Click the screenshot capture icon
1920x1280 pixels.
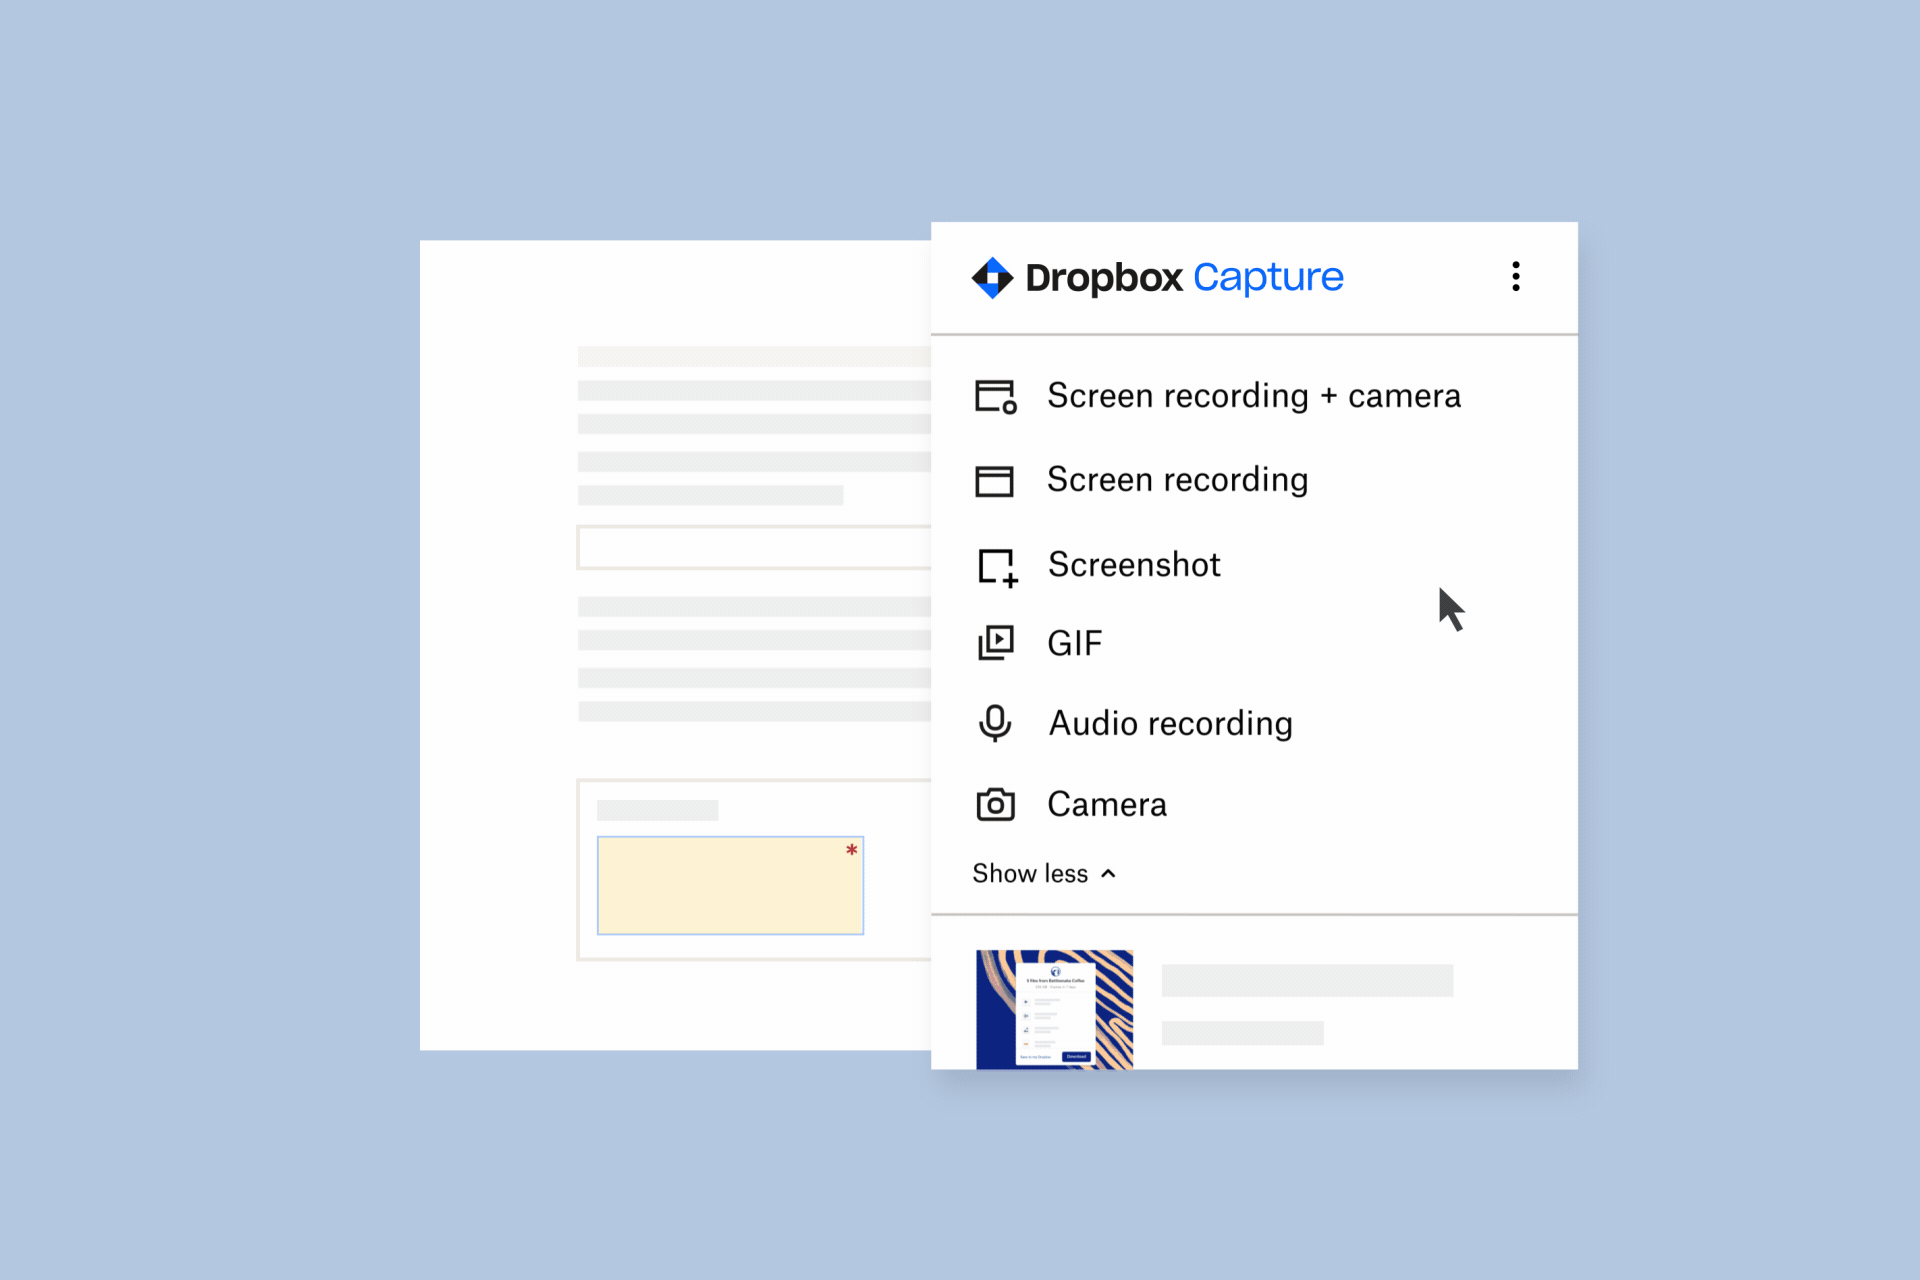point(997,563)
